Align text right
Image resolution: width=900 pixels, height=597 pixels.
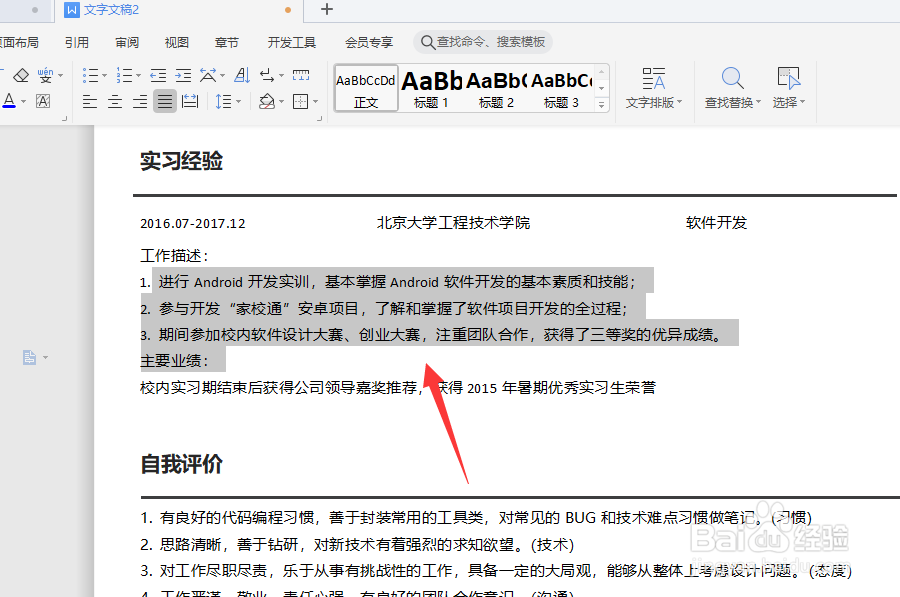click(x=140, y=102)
